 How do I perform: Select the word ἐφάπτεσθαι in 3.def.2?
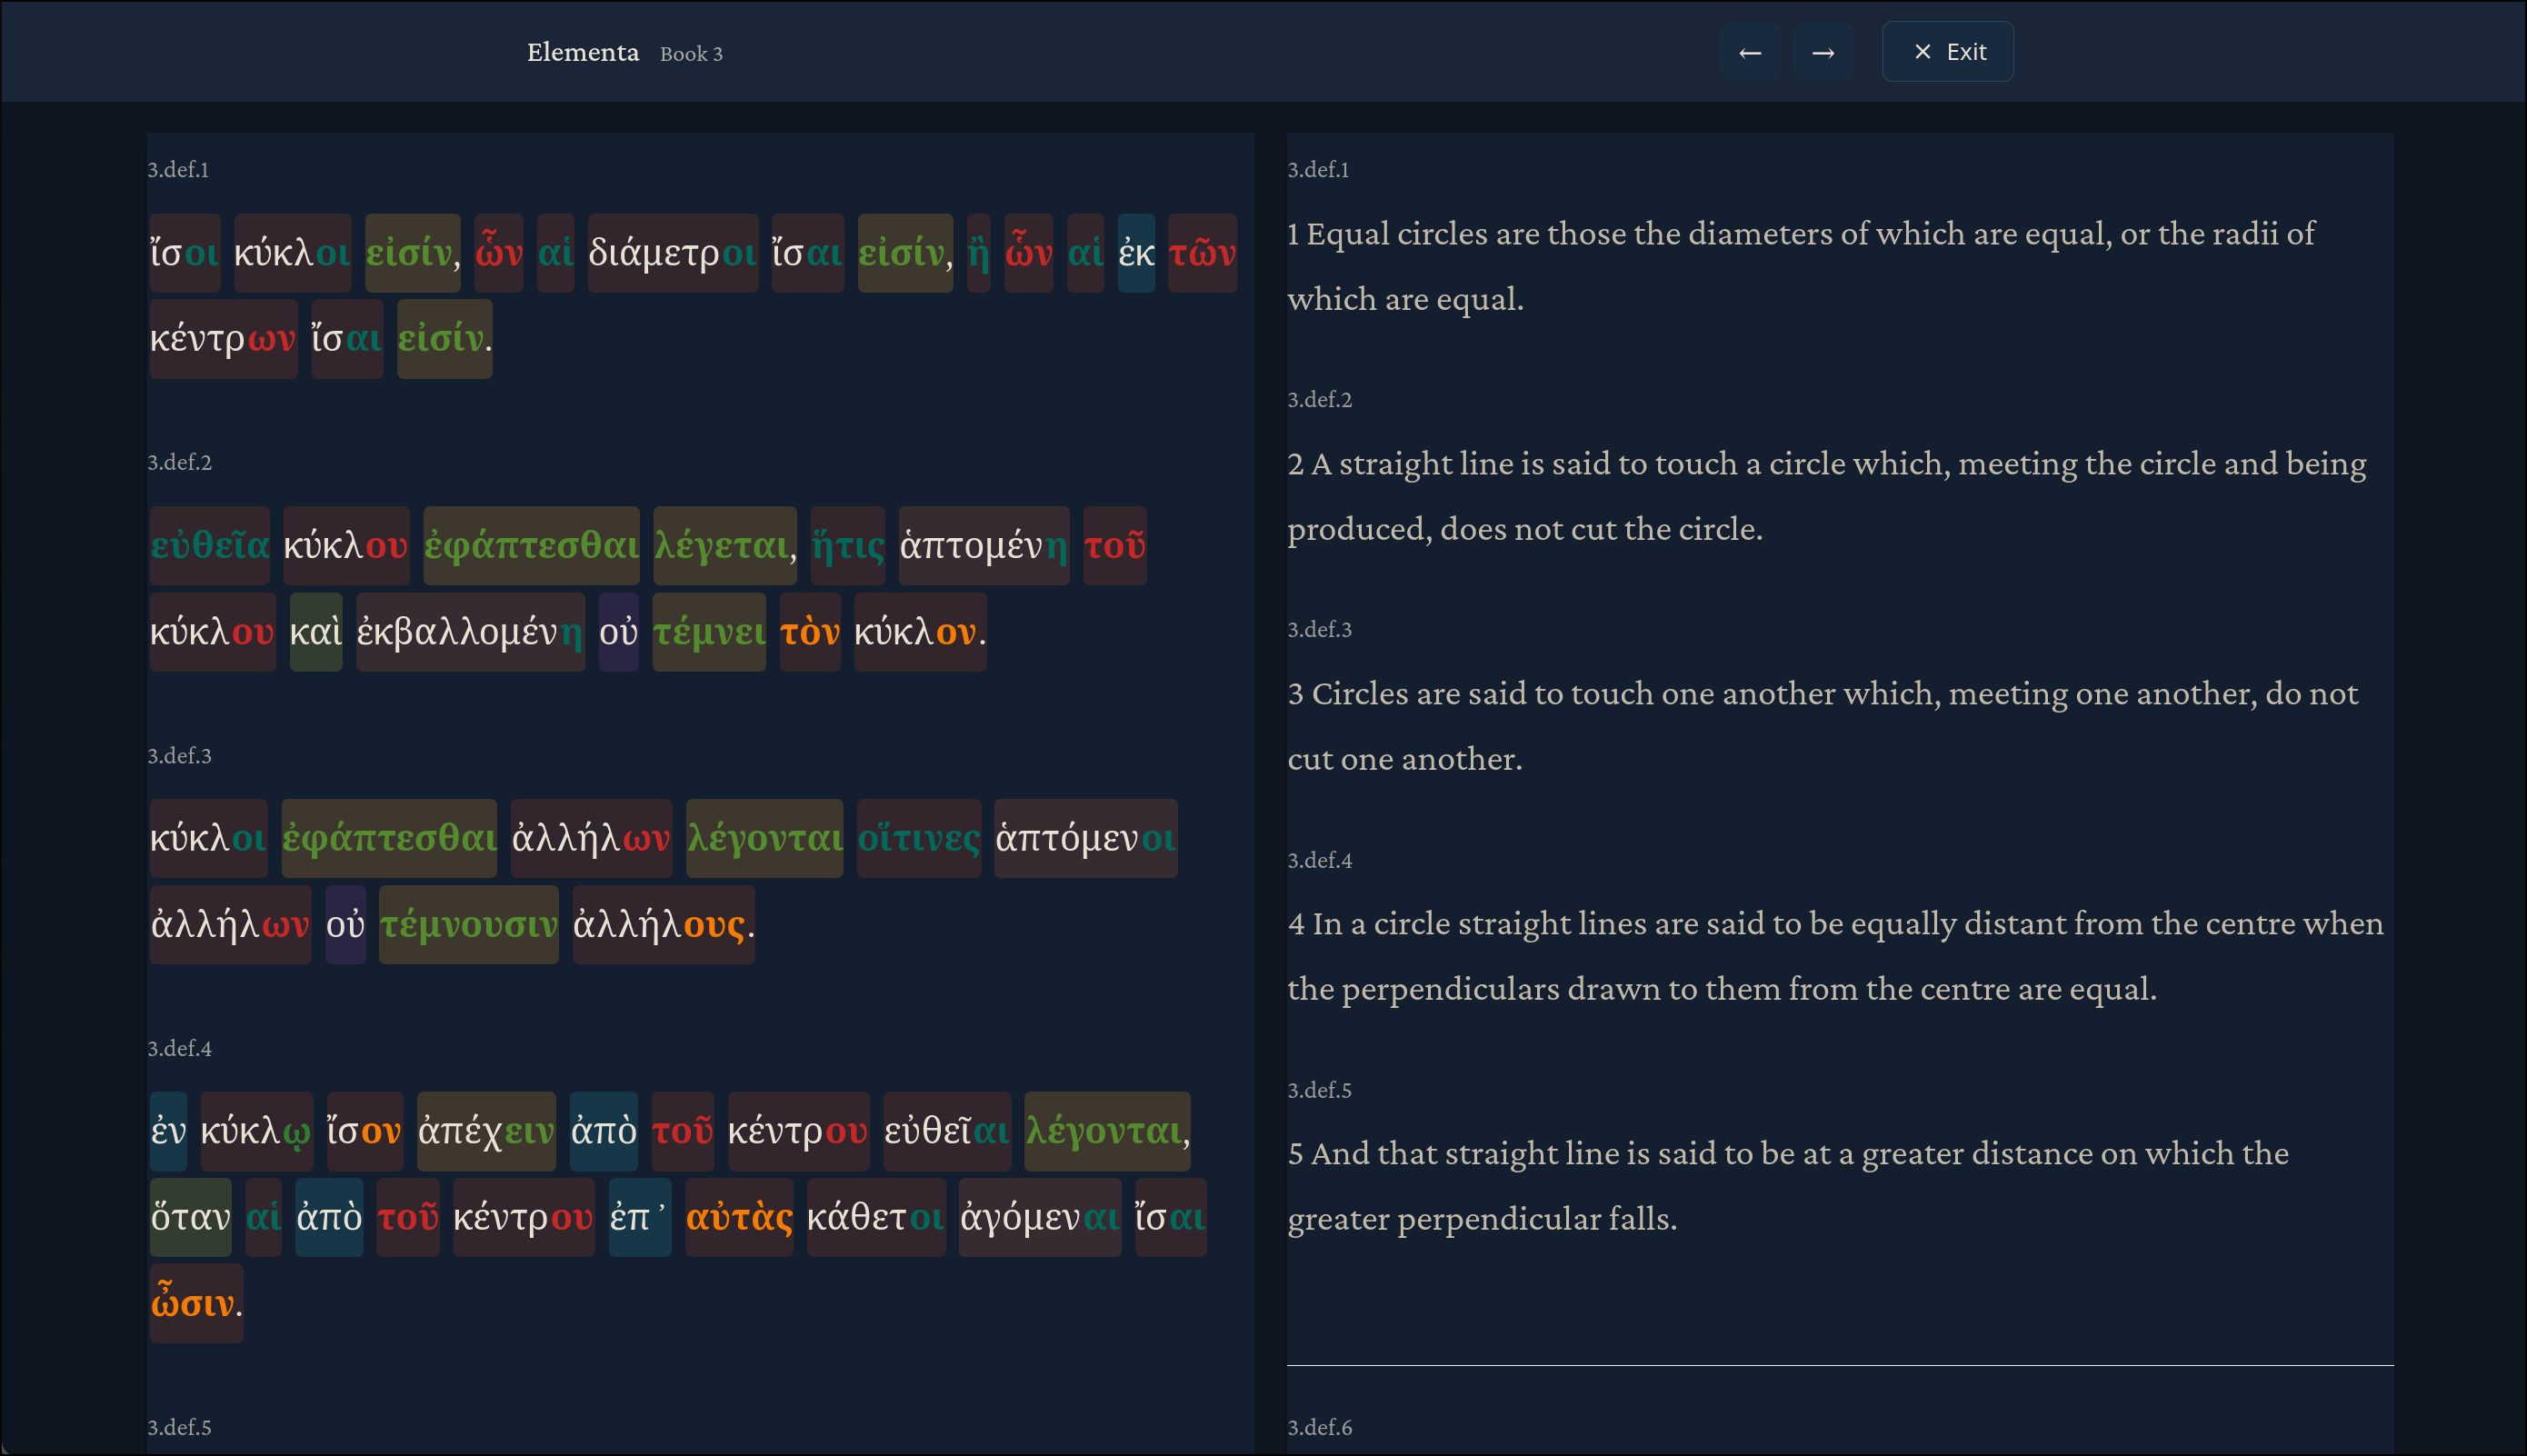pos(530,546)
